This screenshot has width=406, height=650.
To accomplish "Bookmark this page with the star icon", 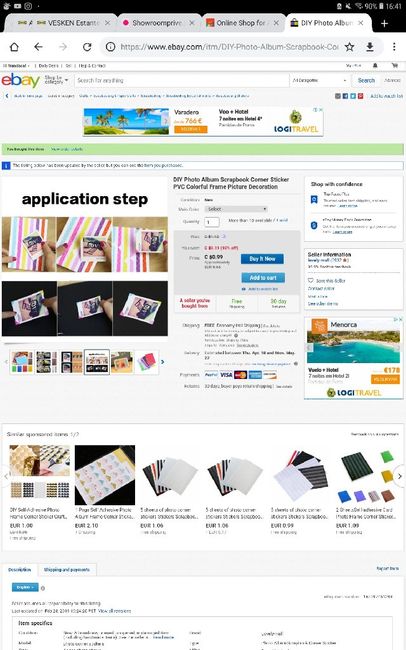I will coord(350,47).
